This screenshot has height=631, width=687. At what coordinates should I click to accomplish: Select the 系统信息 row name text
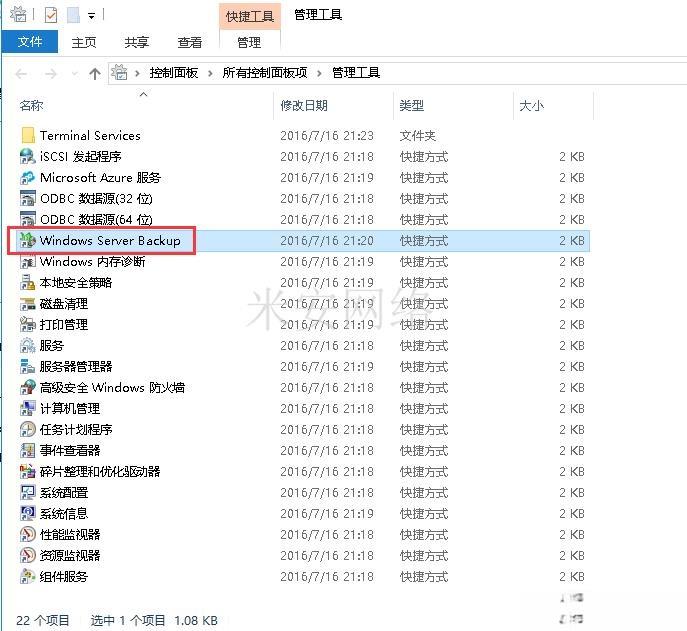(64, 513)
